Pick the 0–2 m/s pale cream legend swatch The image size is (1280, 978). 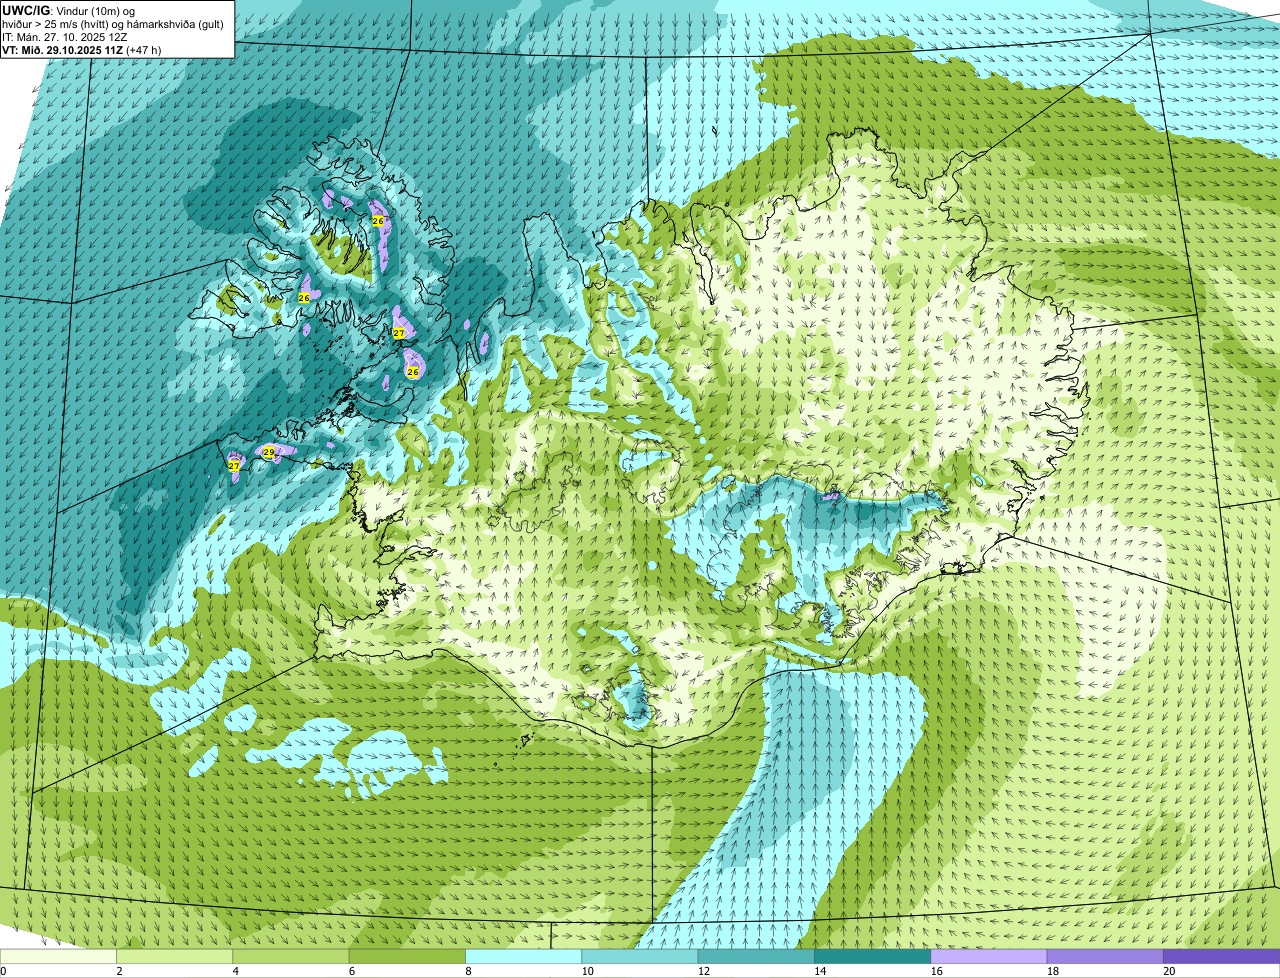pos(58,956)
